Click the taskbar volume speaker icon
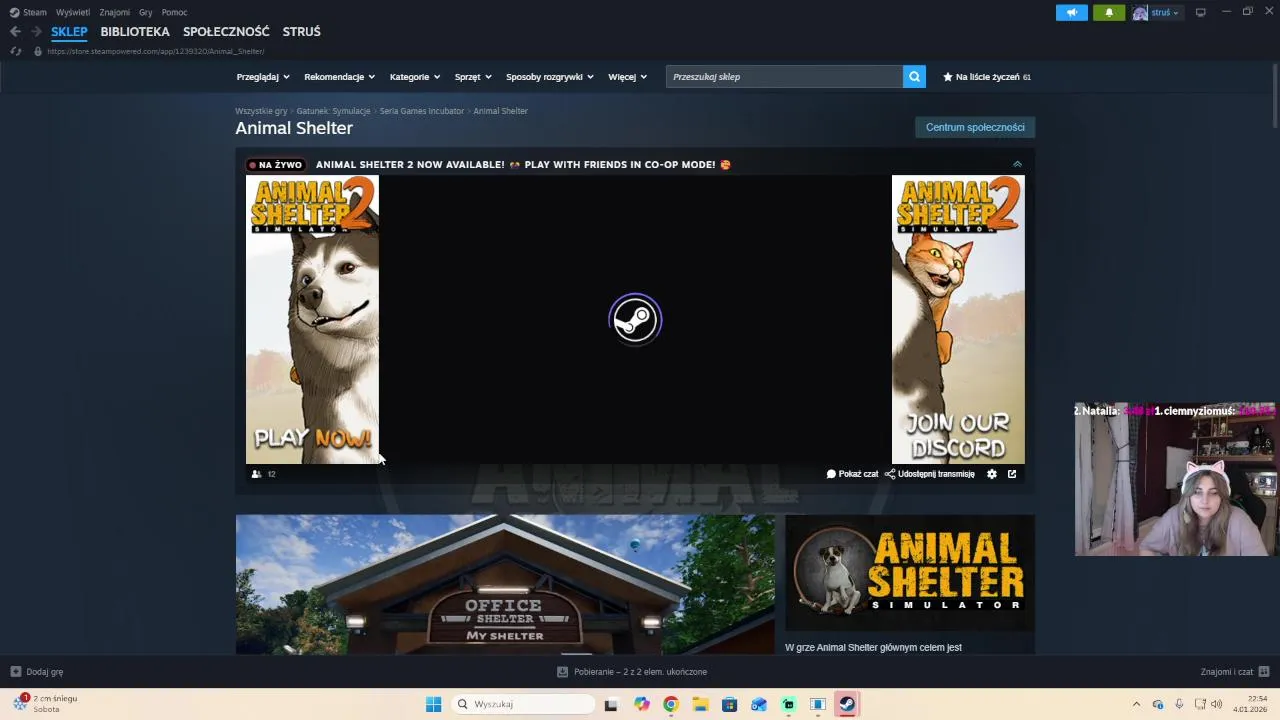 coord(1216,704)
